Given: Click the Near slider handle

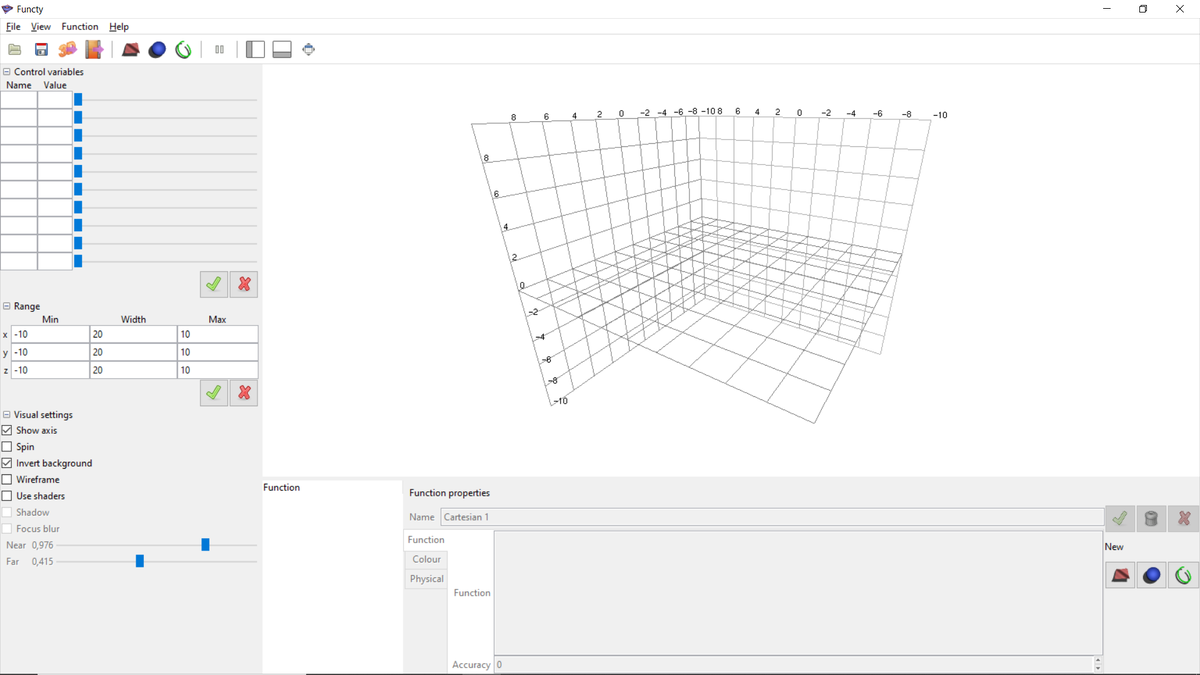Looking at the screenshot, I should pos(205,545).
